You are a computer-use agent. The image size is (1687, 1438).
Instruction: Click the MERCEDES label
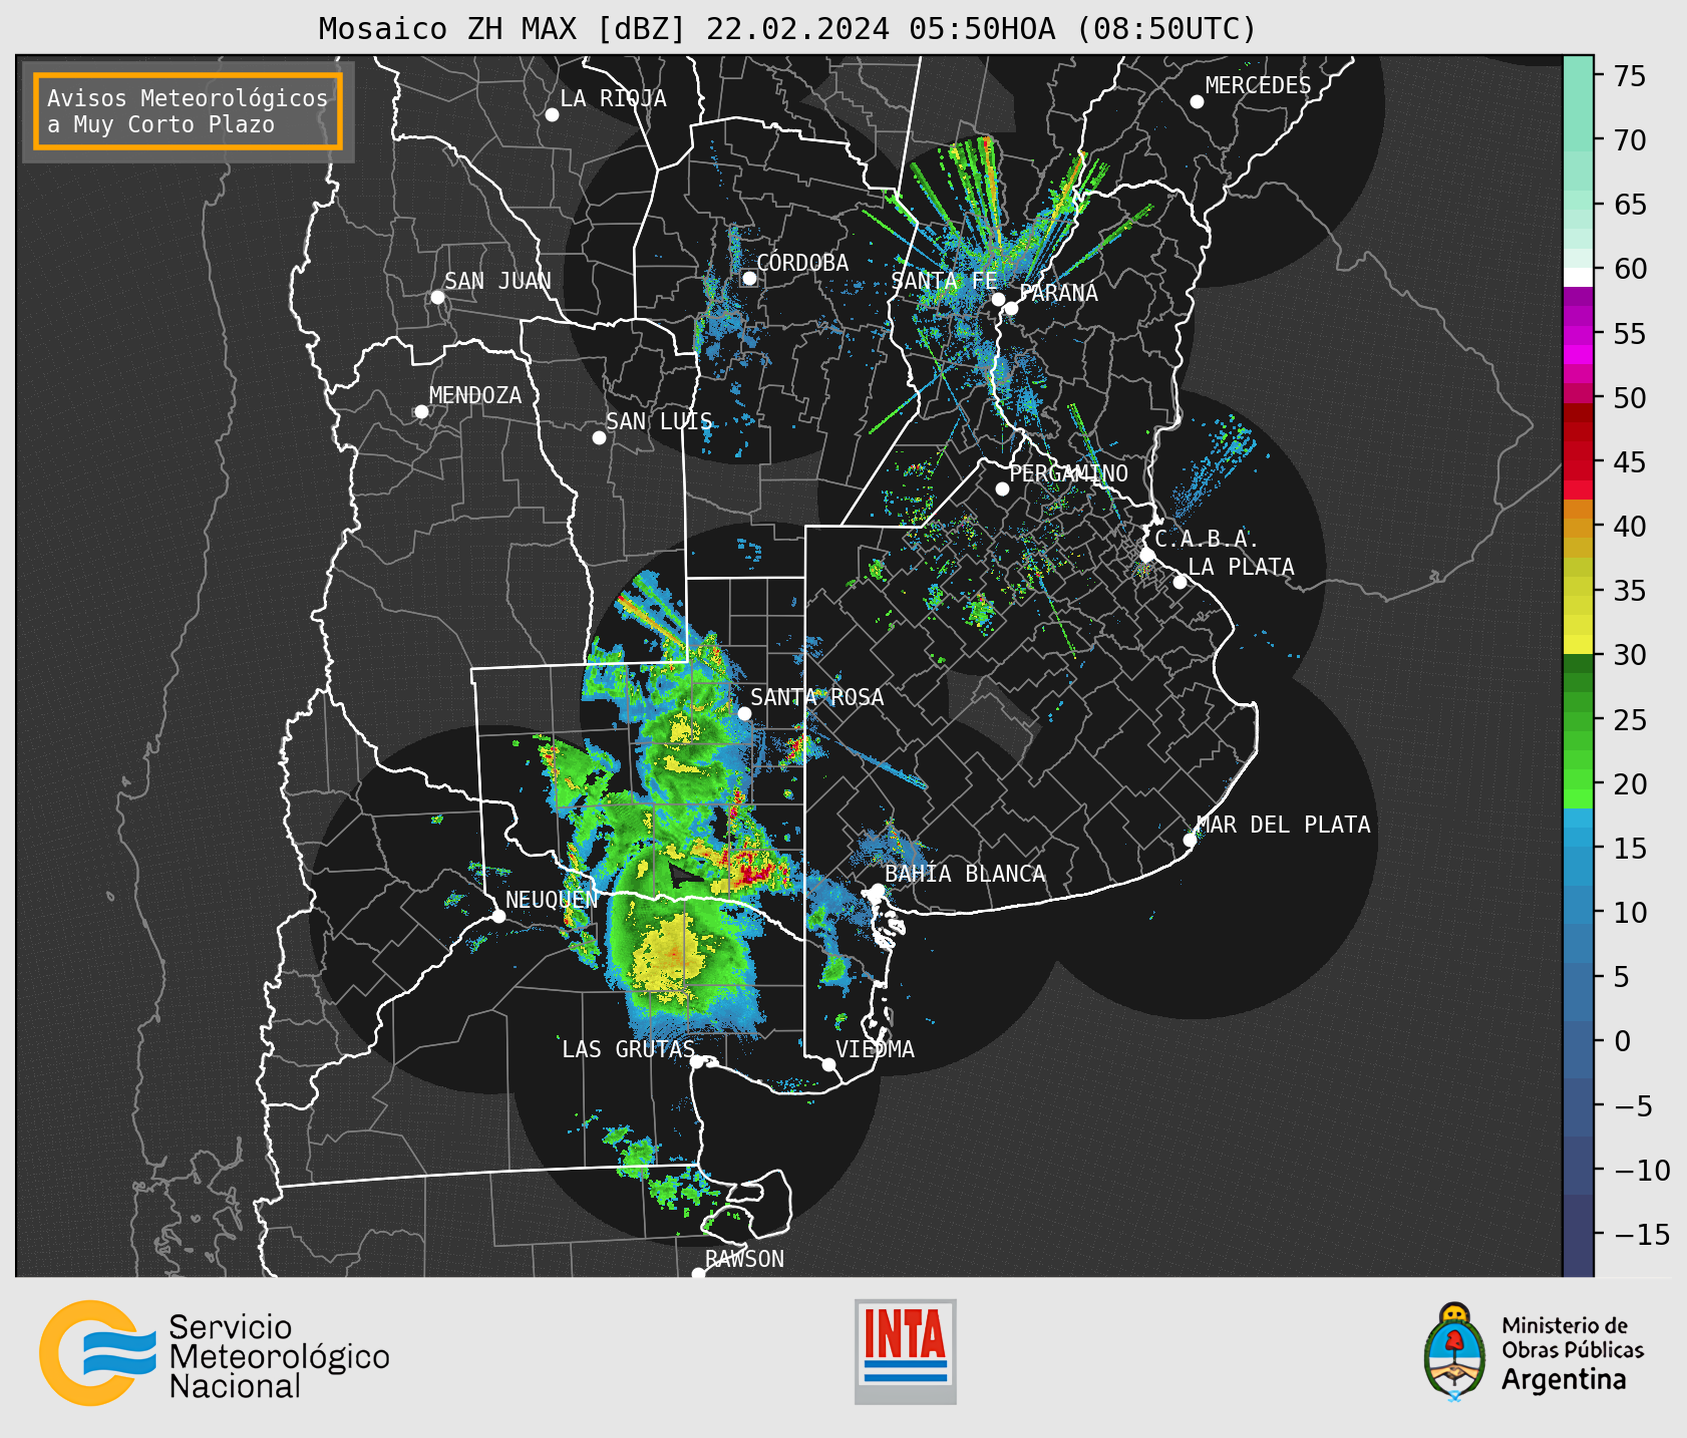click(x=1257, y=86)
